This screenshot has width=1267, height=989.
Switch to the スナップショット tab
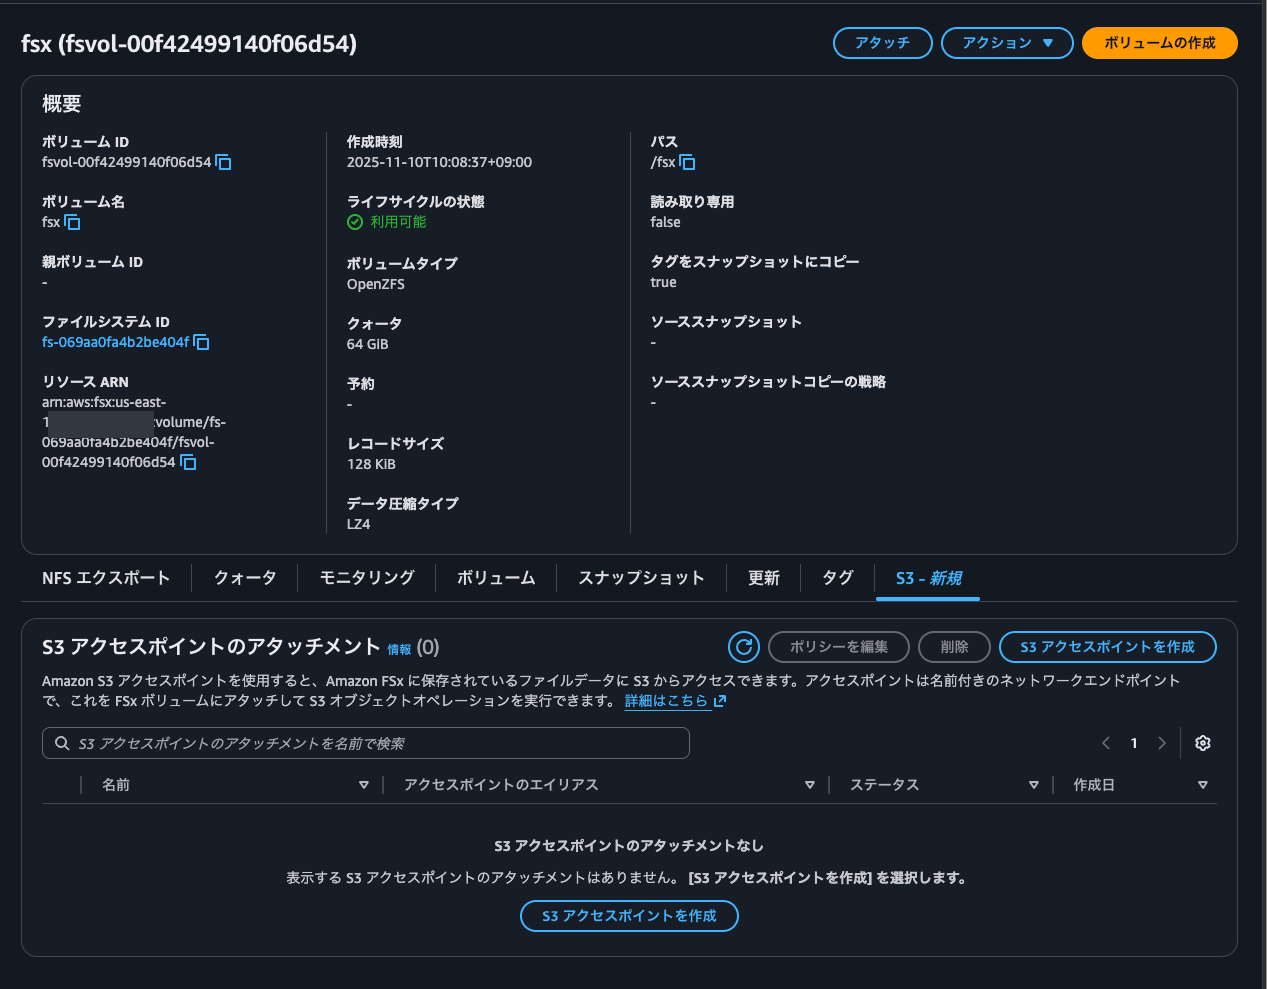[641, 577]
